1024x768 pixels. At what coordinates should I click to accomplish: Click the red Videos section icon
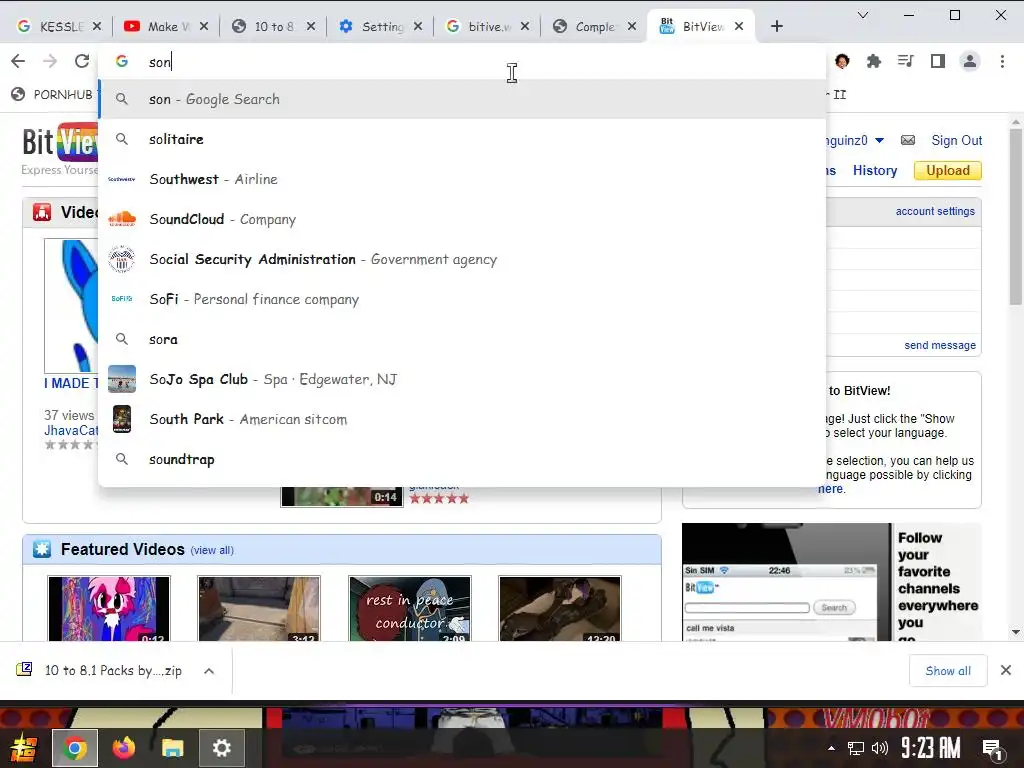click(42, 212)
